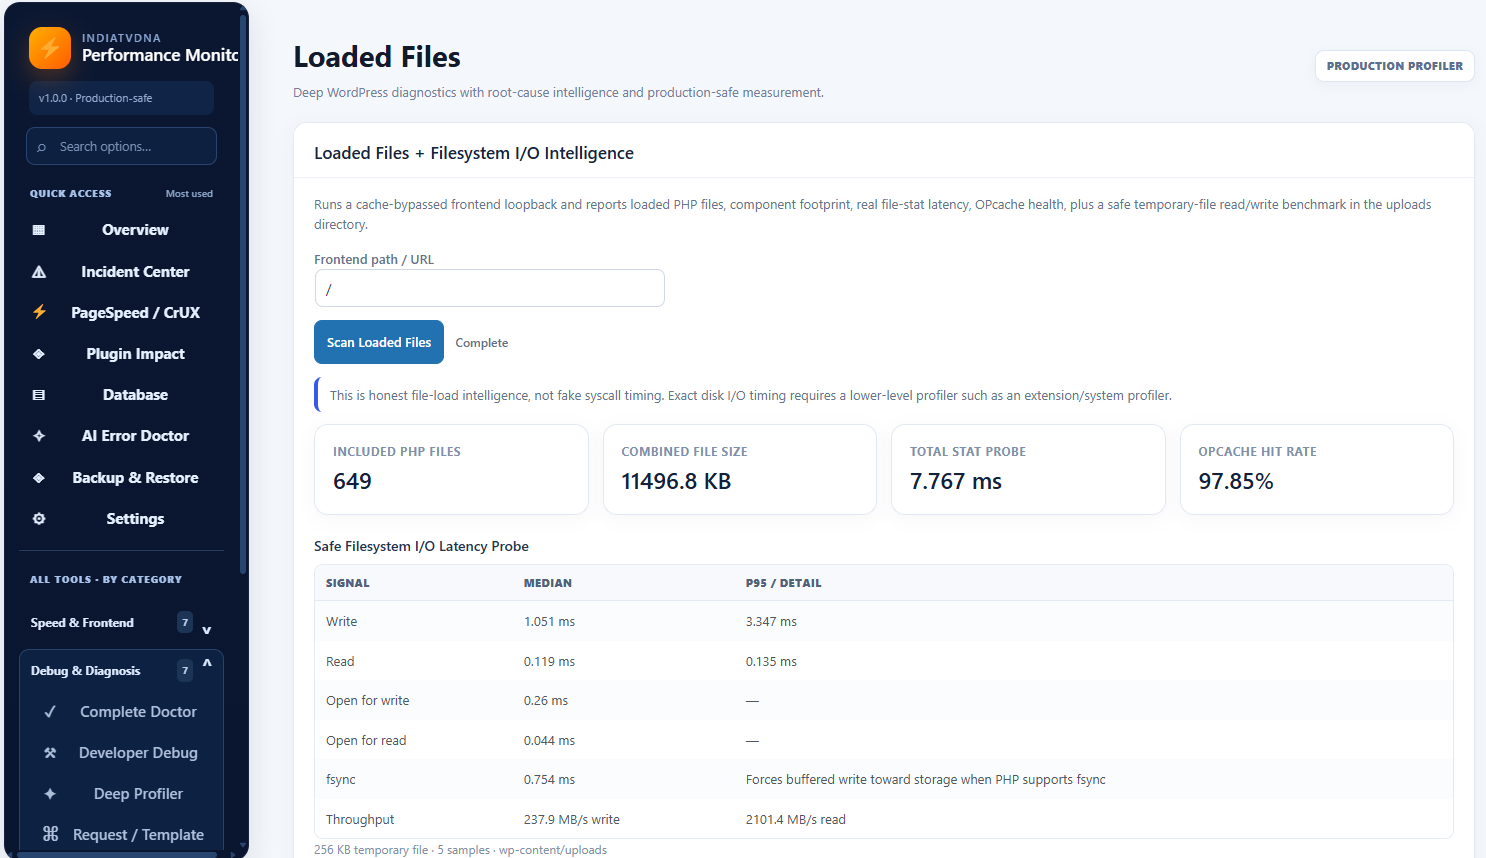Click the OPcache Hit Rate card
The height and width of the screenshot is (858, 1486).
click(1317, 469)
